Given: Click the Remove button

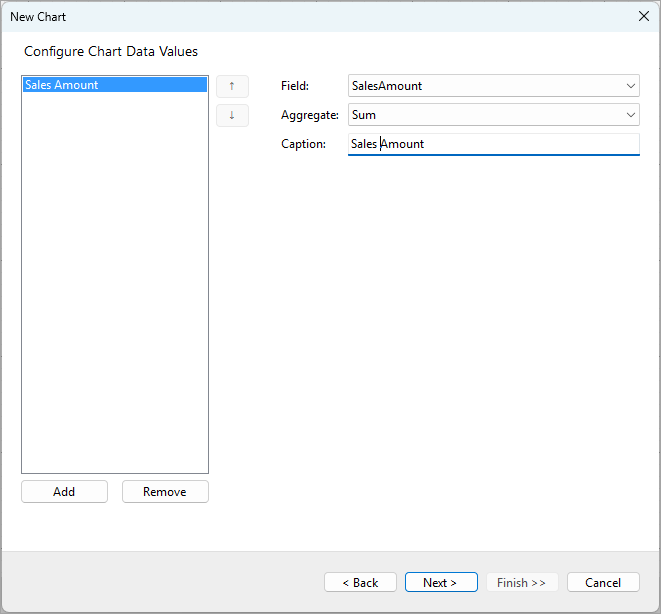Looking at the screenshot, I should click(165, 491).
